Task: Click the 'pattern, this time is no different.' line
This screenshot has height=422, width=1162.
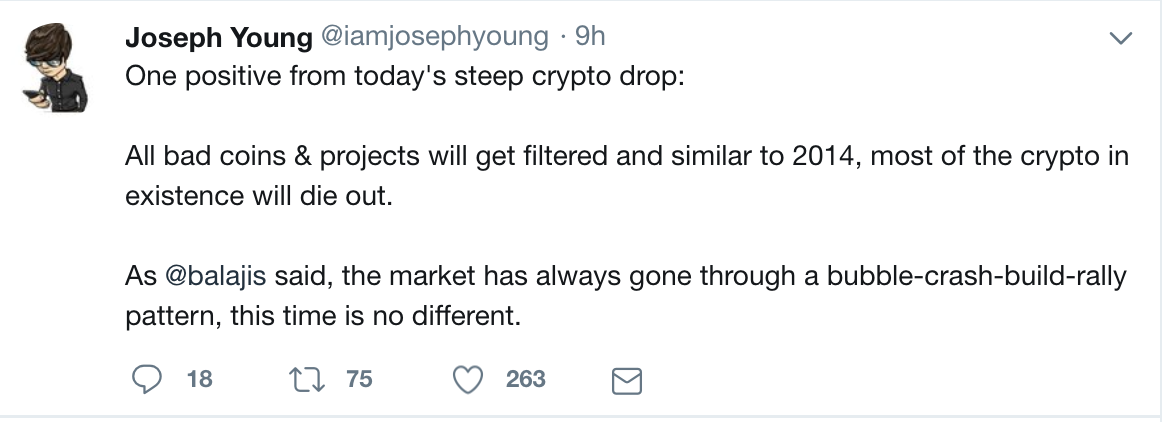Action: (x=324, y=316)
